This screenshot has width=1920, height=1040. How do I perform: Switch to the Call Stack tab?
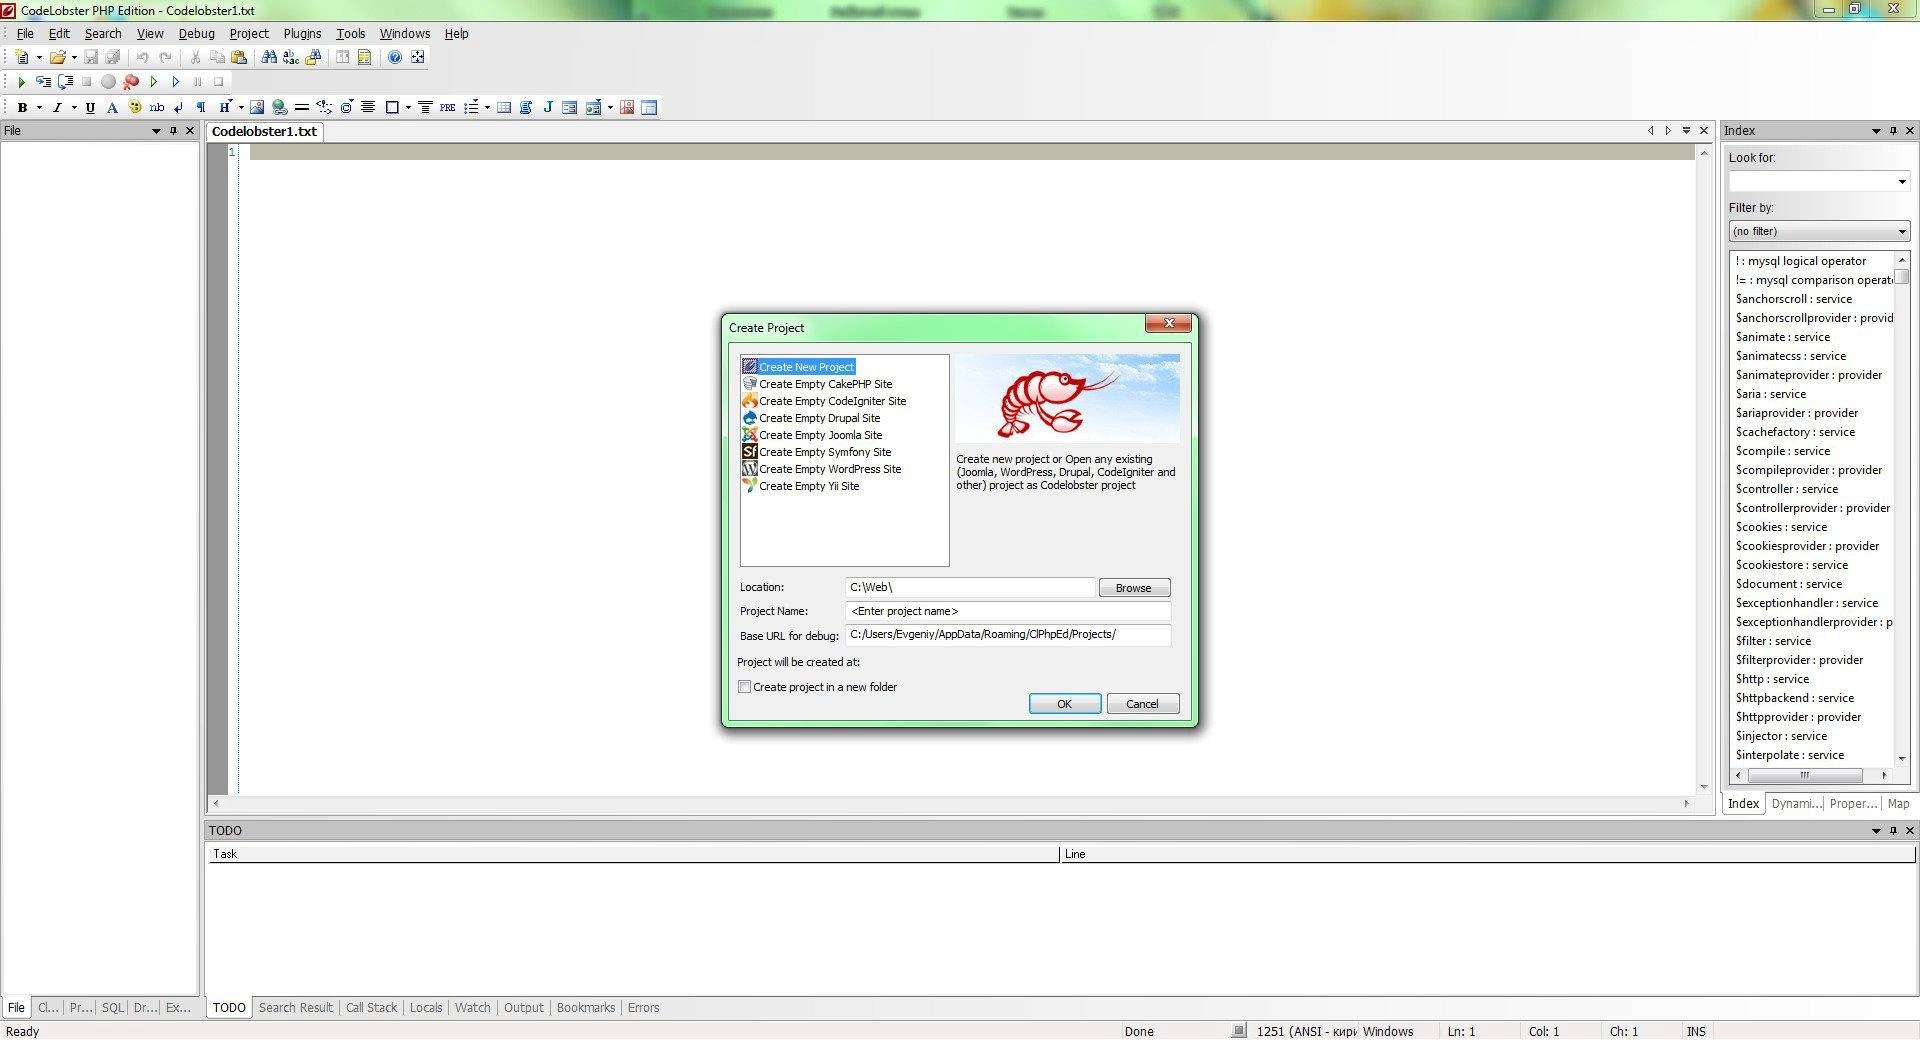click(x=371, y=1008)
